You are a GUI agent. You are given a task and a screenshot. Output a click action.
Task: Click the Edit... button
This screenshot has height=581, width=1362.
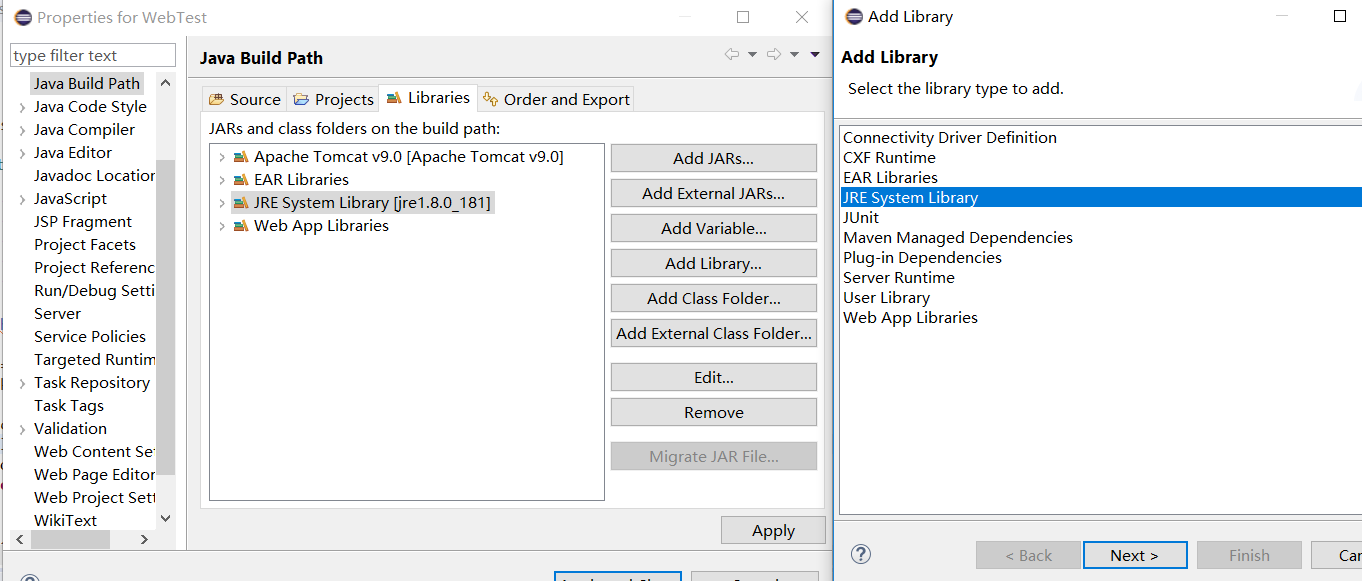(714, 377)
